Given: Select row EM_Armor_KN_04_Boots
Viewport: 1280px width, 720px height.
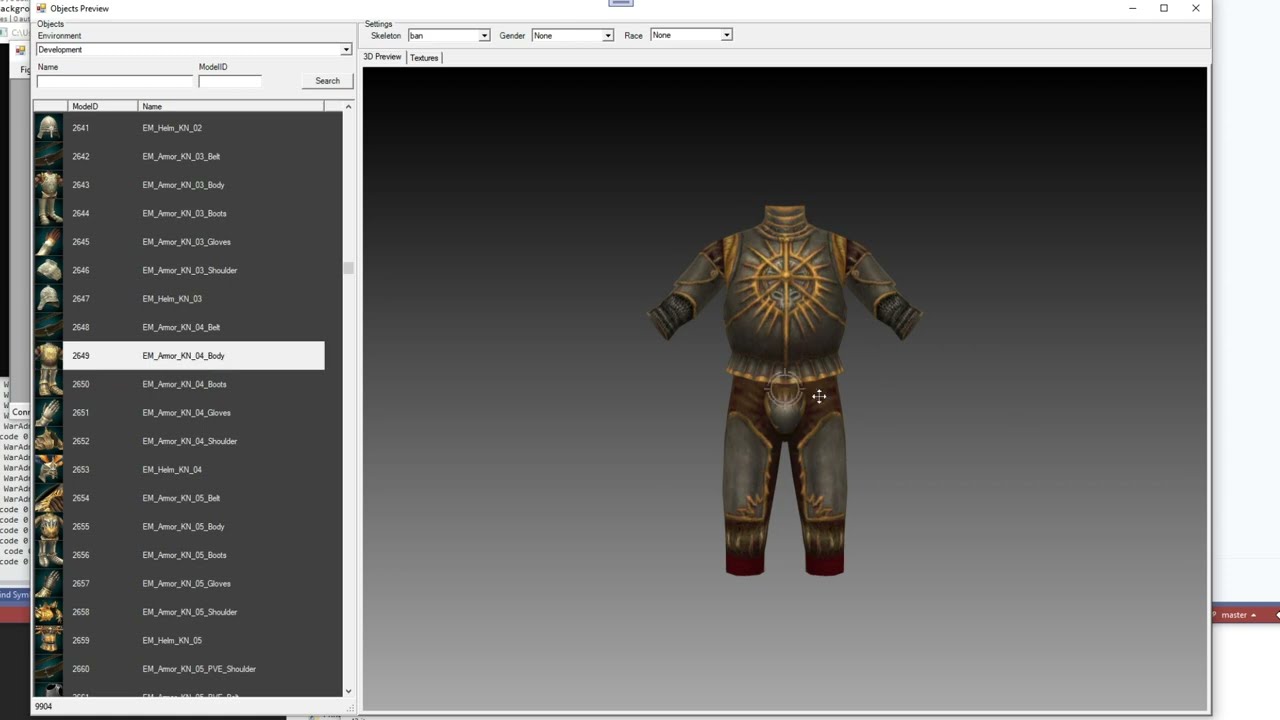Looking at the screenshot, I should tap(194, 384).
